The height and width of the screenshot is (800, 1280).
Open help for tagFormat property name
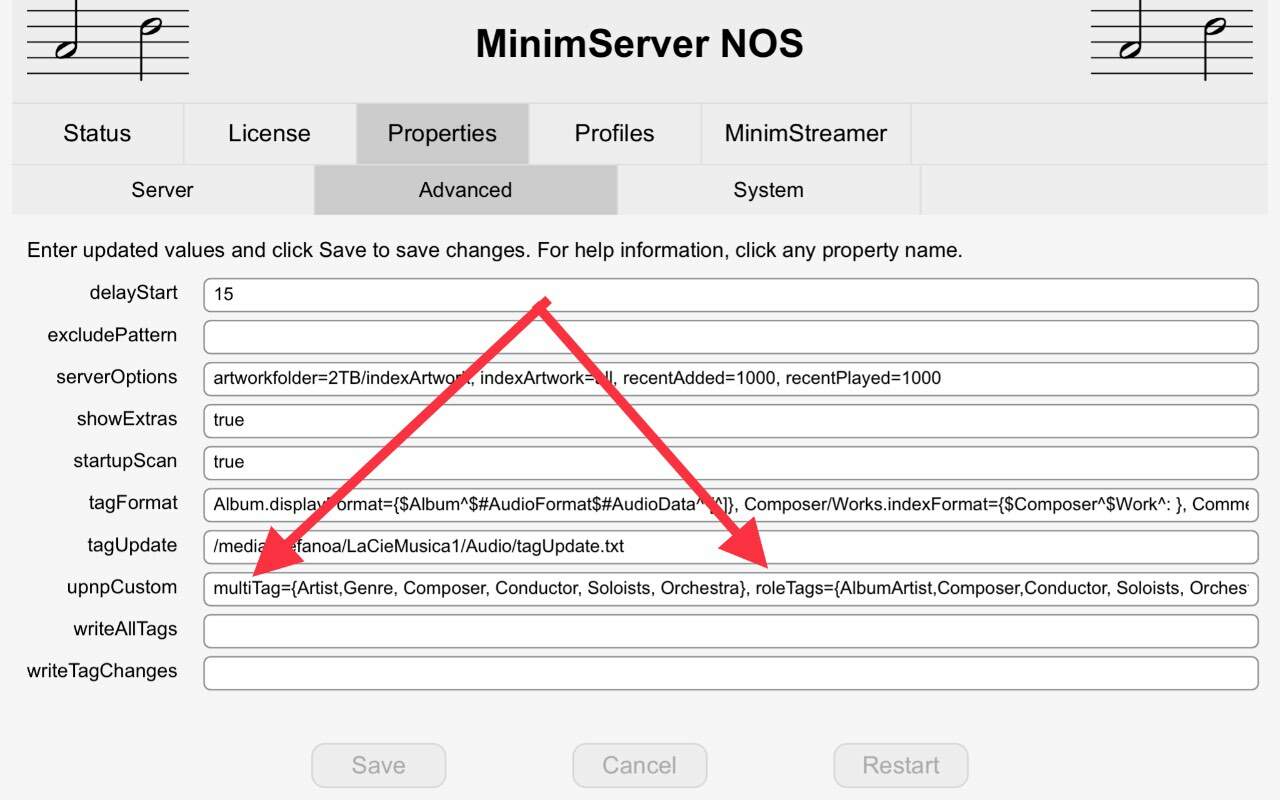(x=133, y=503)
